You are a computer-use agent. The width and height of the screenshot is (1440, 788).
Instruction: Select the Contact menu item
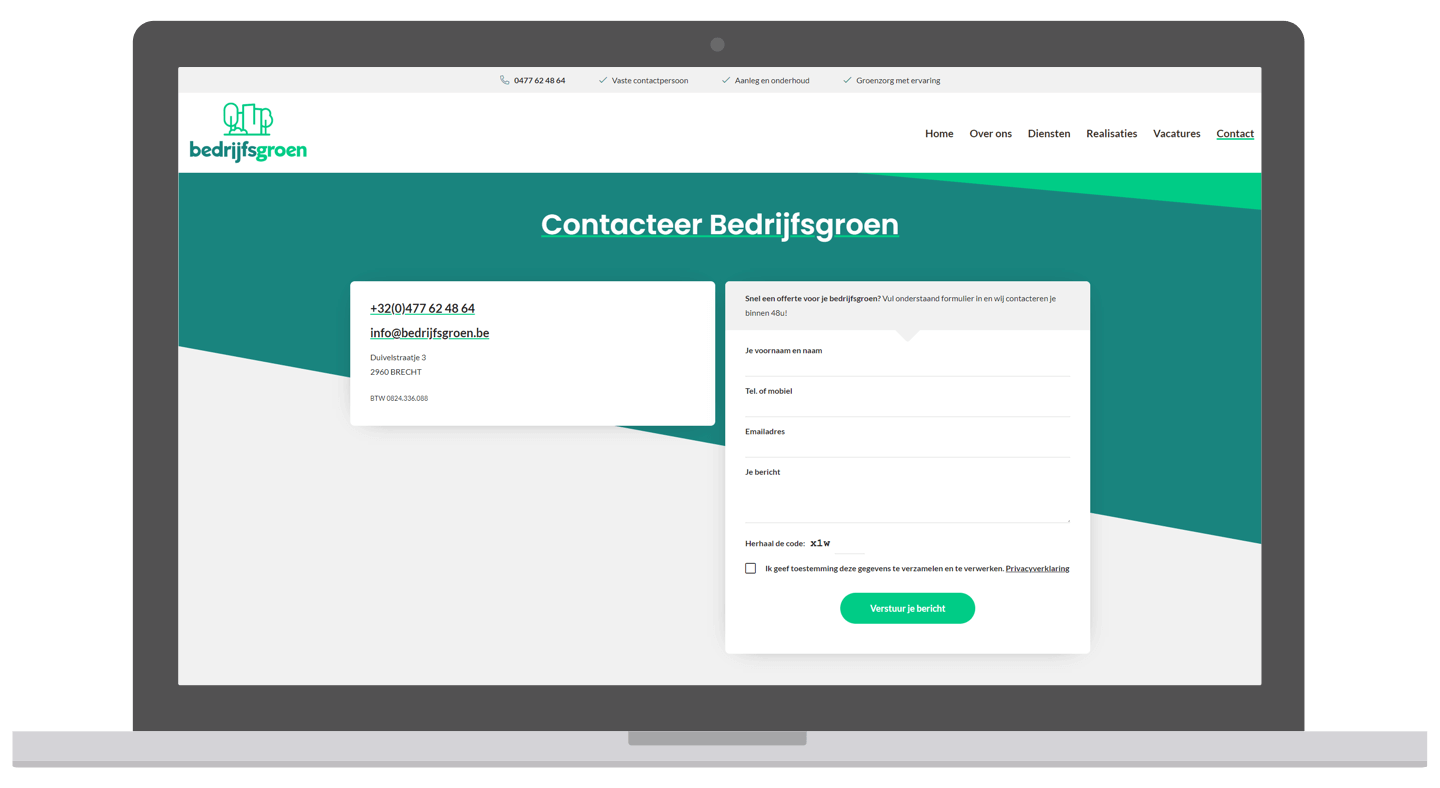(1235, 133)
